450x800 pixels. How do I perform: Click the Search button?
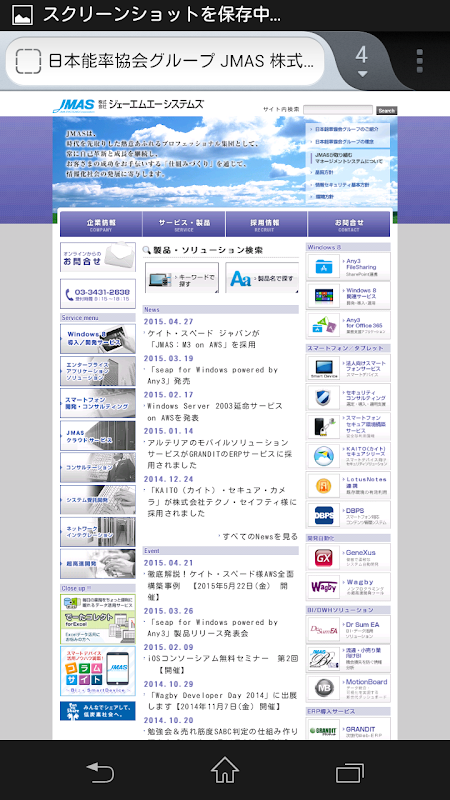tap(386, 110)
